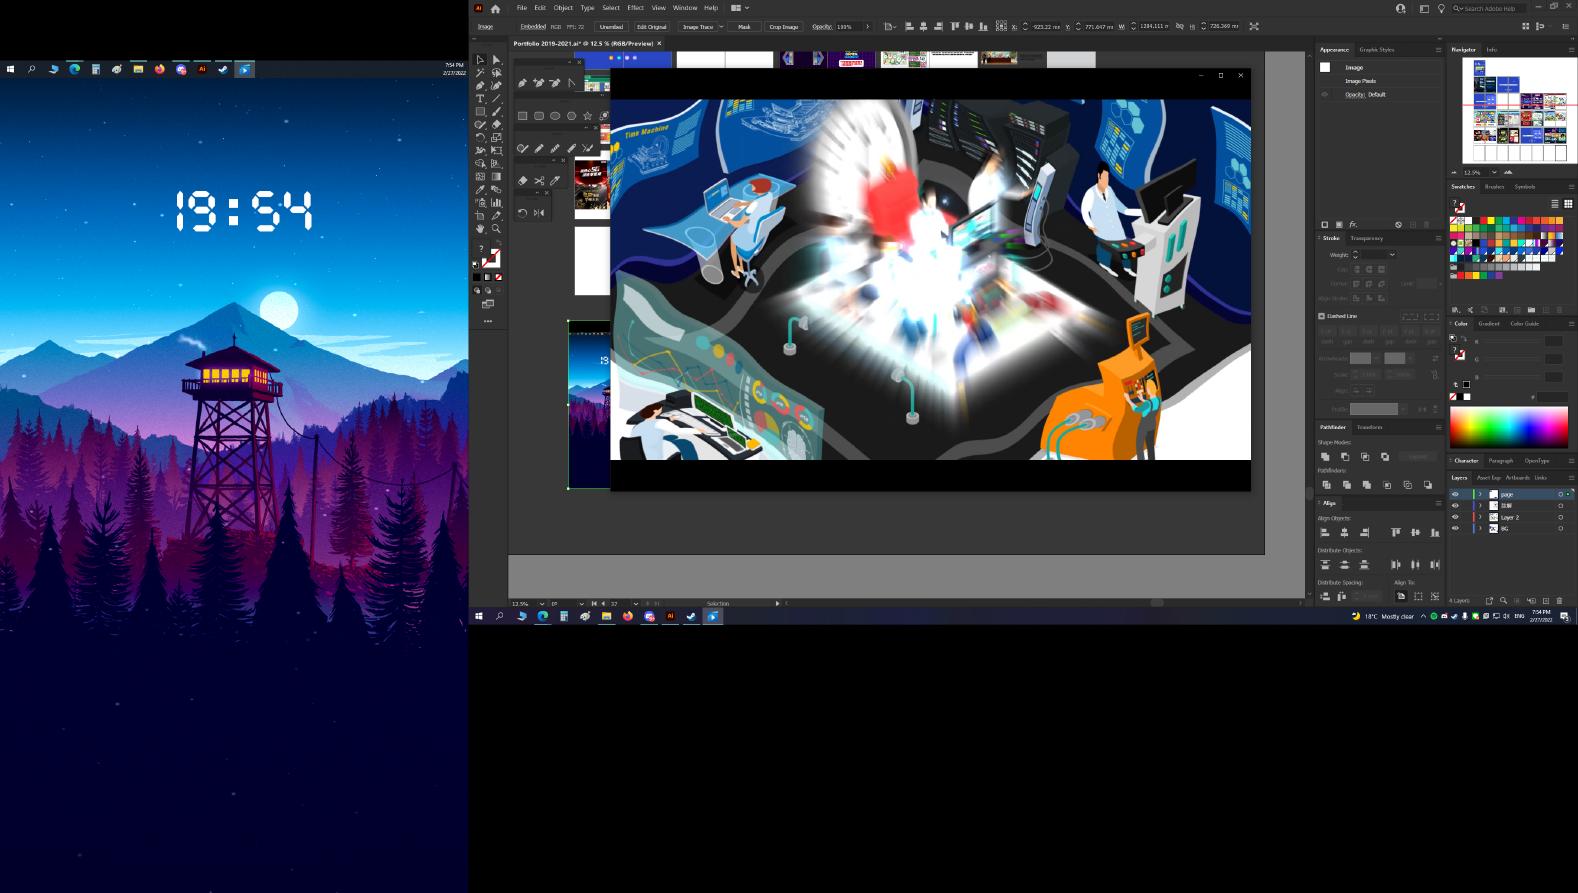Set paint mode to None below fill/stroke
The width and height of the screenshot is (1578, 893).
point(498,277)
